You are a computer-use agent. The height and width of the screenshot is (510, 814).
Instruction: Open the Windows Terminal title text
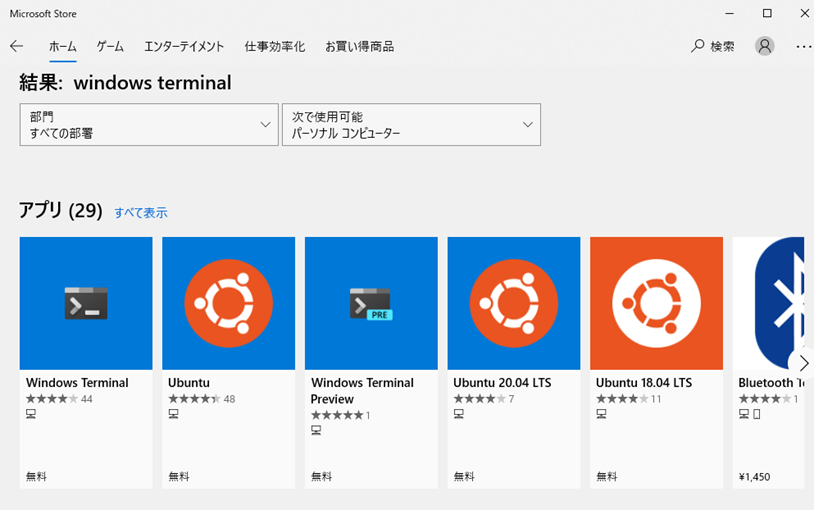pyautogui.click(x=77, y=383)
